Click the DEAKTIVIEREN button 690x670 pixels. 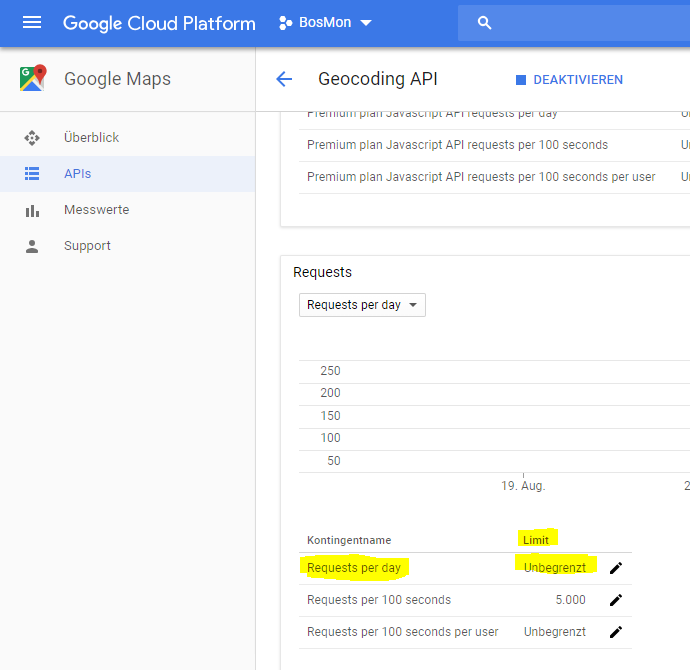[569, 80]
